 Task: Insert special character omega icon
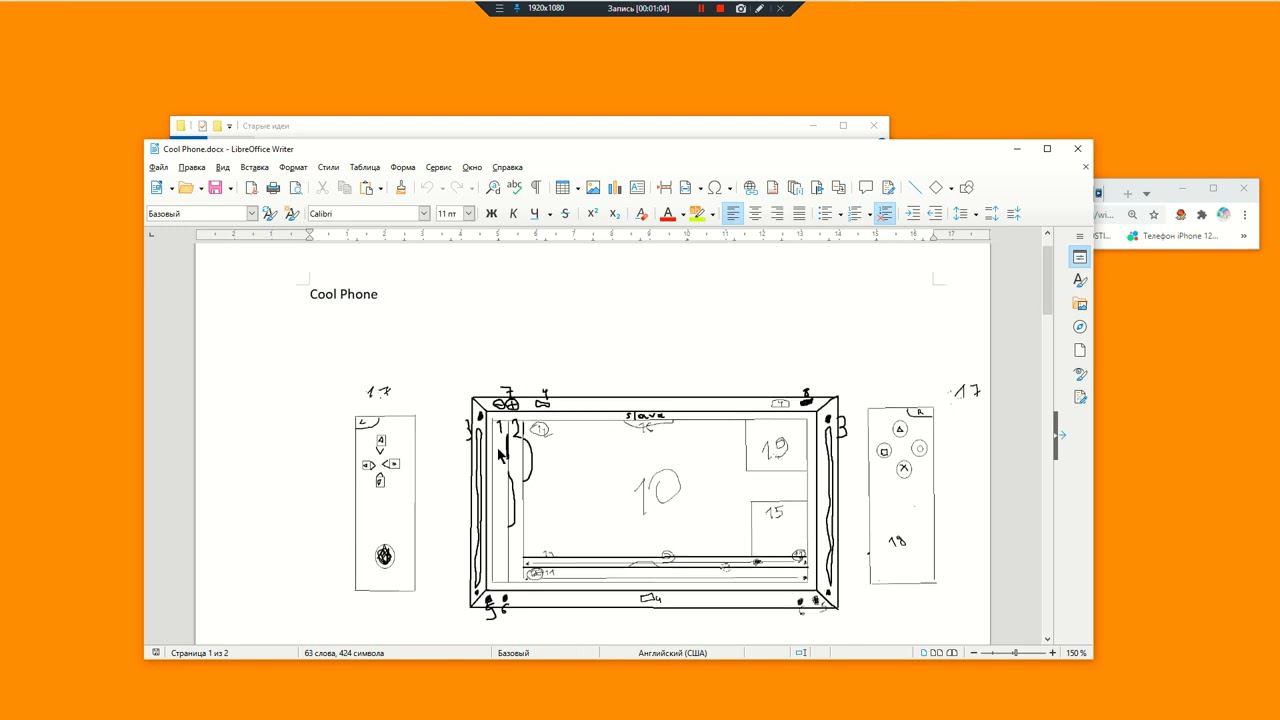click(715, 188)
